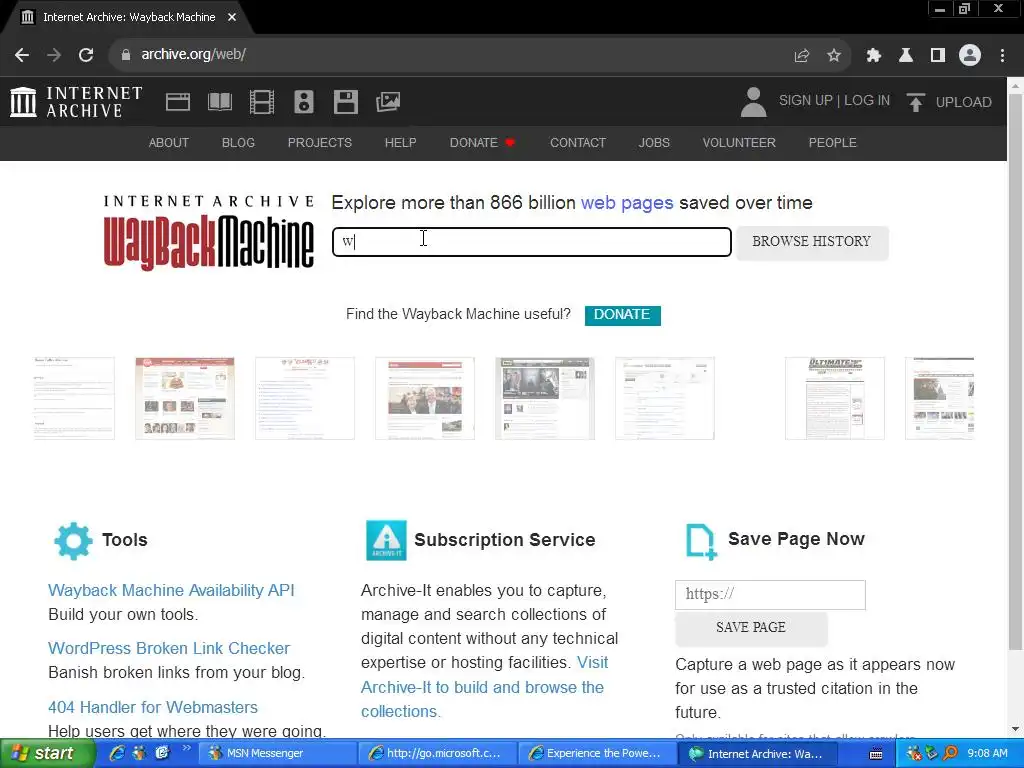Follow the 'web pages' link
The width and height of the screenshot is (1024, 768).
click(x=627, y=203)
